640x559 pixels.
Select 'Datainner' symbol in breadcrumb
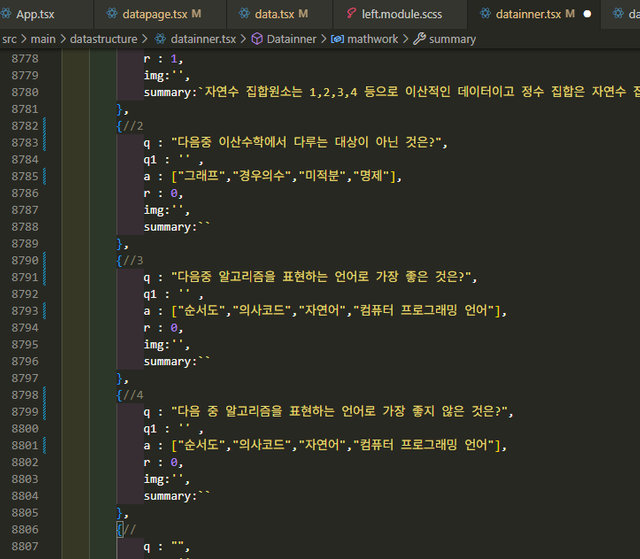(291, 39)
